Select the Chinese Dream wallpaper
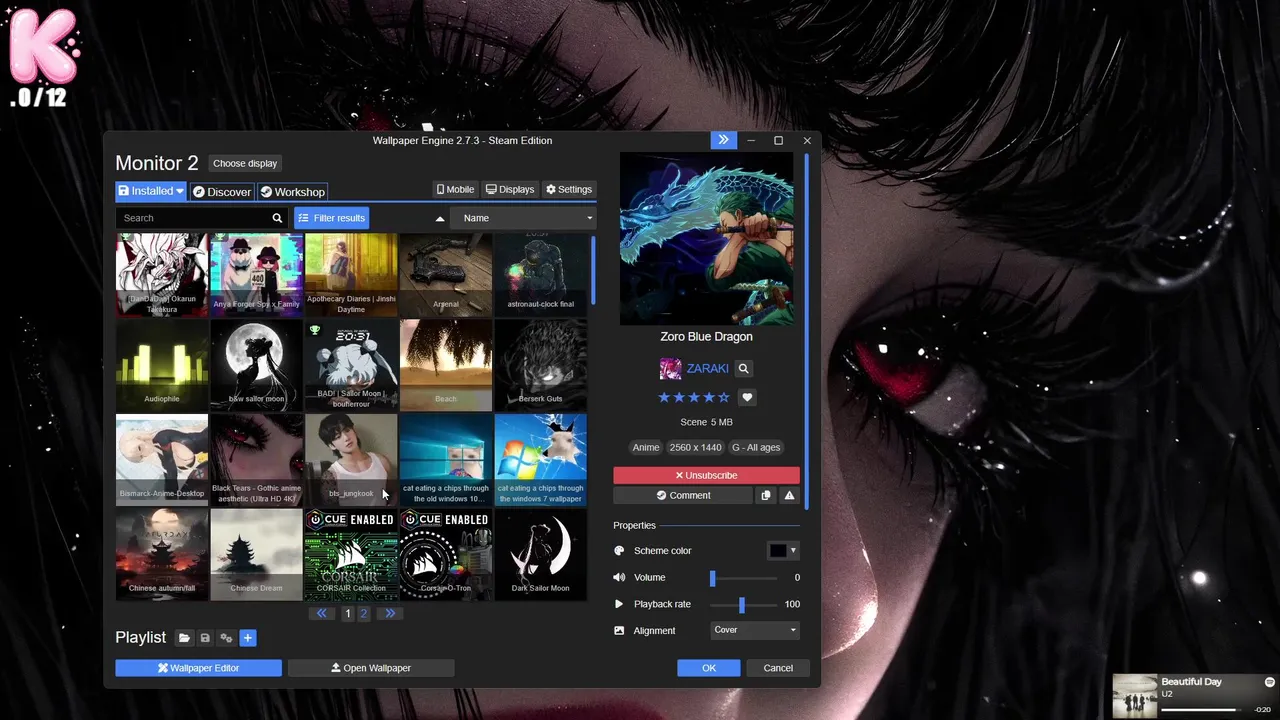Image resolution: width=1280 pixels, height=720 pixels. [256, 555]
